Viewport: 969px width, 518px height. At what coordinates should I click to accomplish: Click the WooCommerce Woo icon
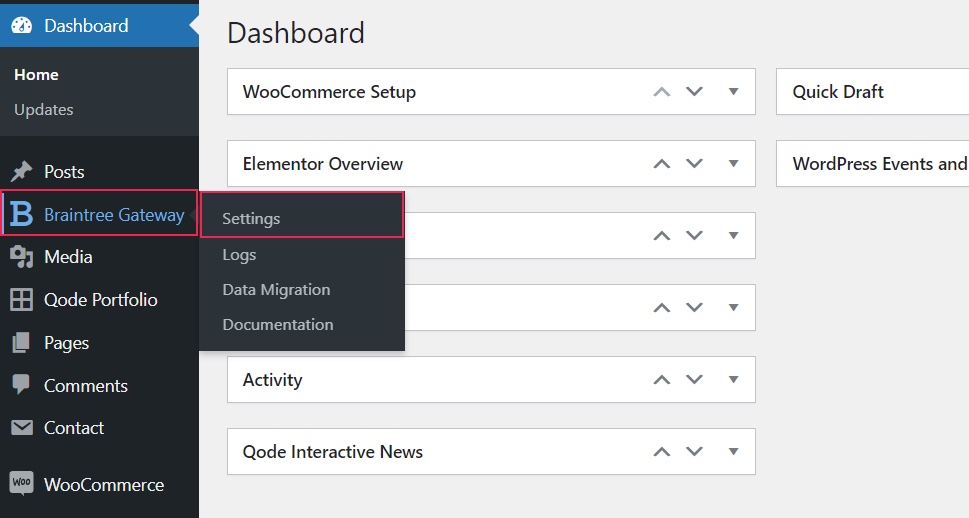click(22, 483)
